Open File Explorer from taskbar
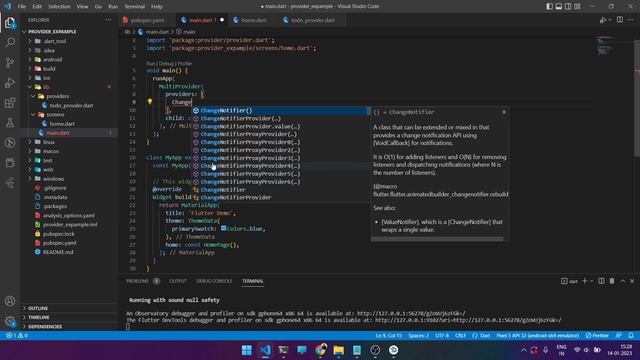This screenshot has width=640, height=360. pyautogui.click(x=338, y=350)
